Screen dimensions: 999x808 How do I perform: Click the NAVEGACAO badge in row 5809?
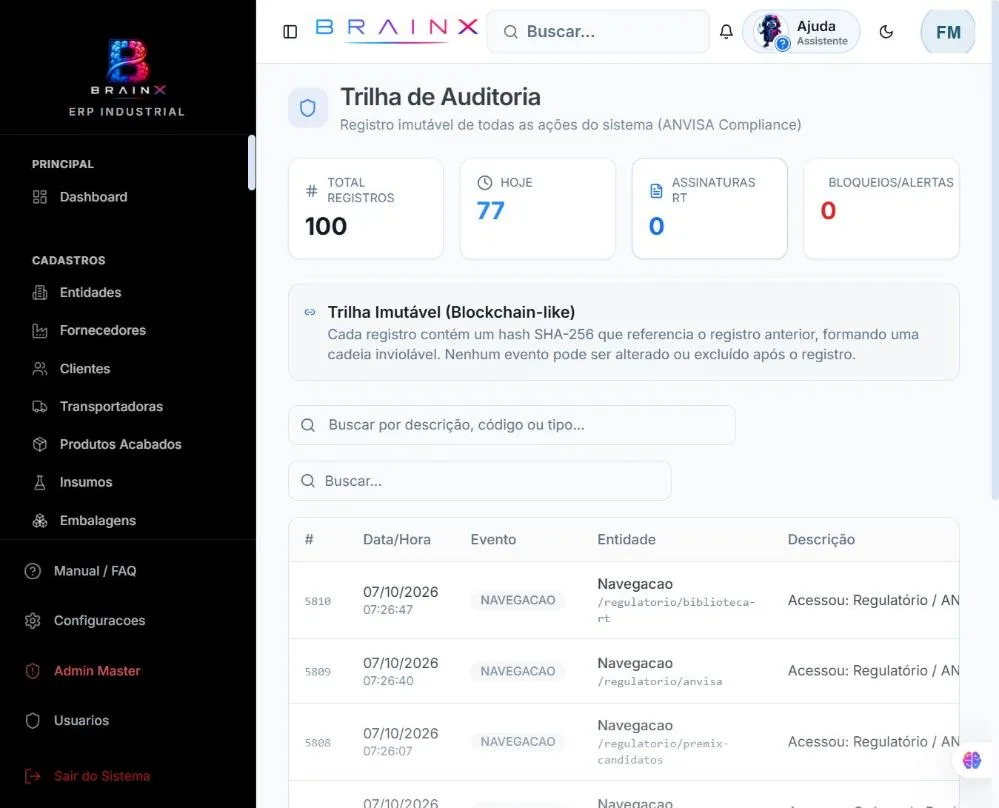click(x=518, y=671)
